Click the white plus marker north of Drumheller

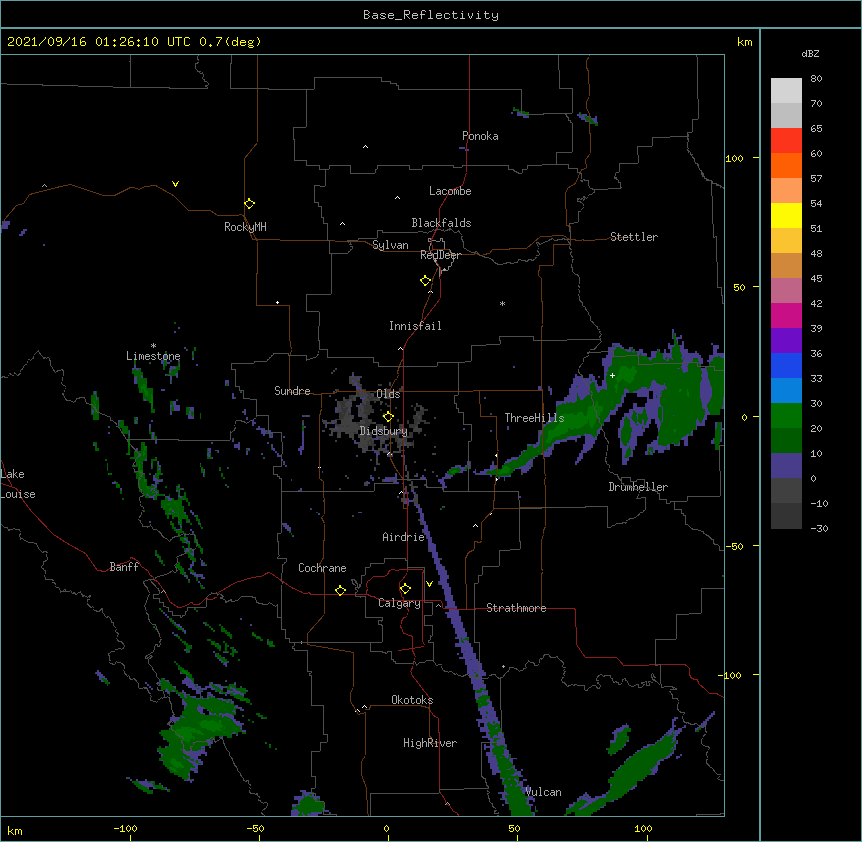point(612,375)
